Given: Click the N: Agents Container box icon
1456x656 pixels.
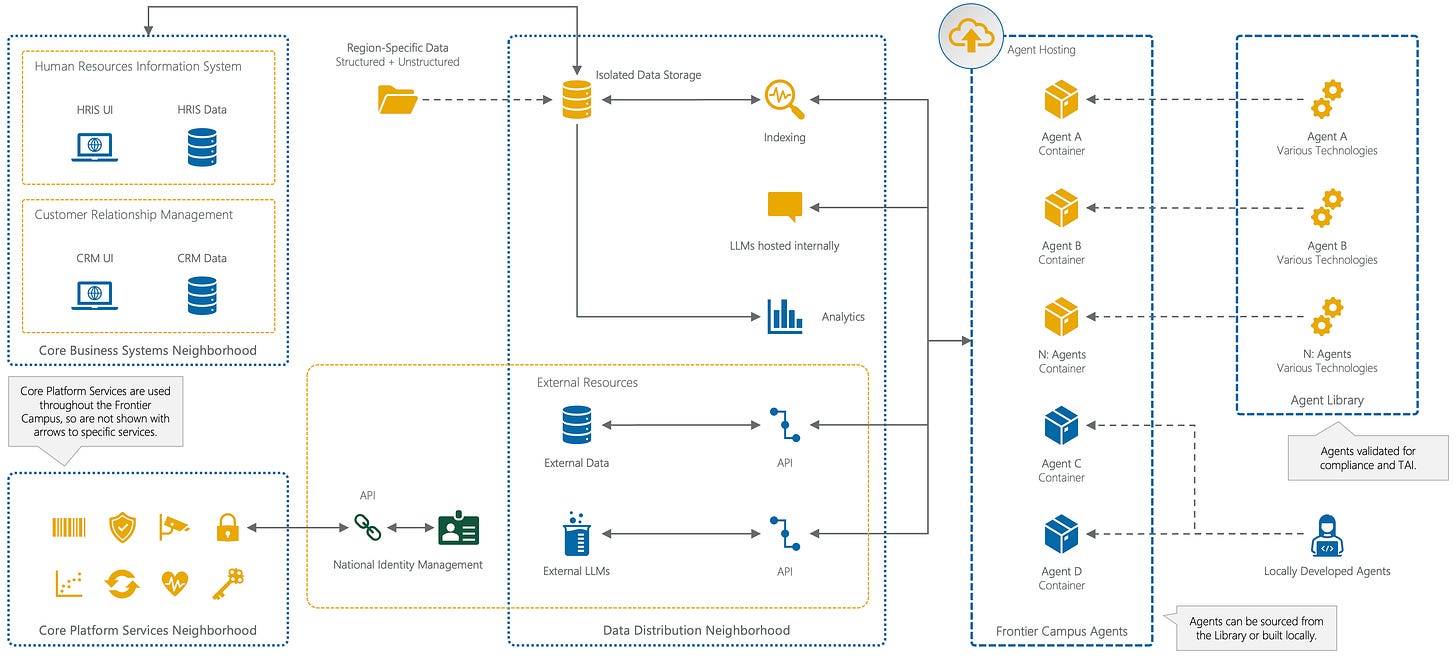Looking at the screenshot, I should 1061,317.
